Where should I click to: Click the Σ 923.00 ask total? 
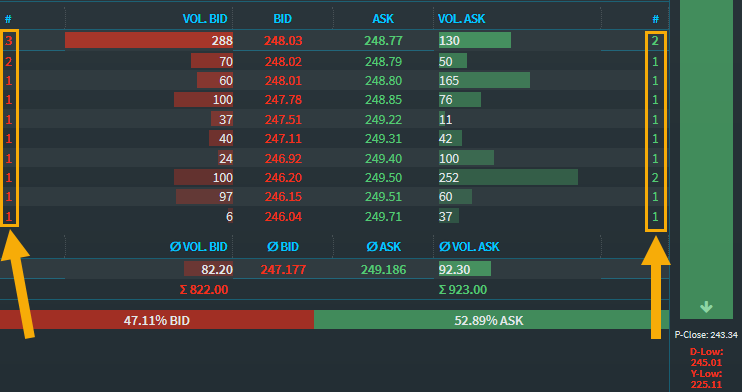pos(463,290)
